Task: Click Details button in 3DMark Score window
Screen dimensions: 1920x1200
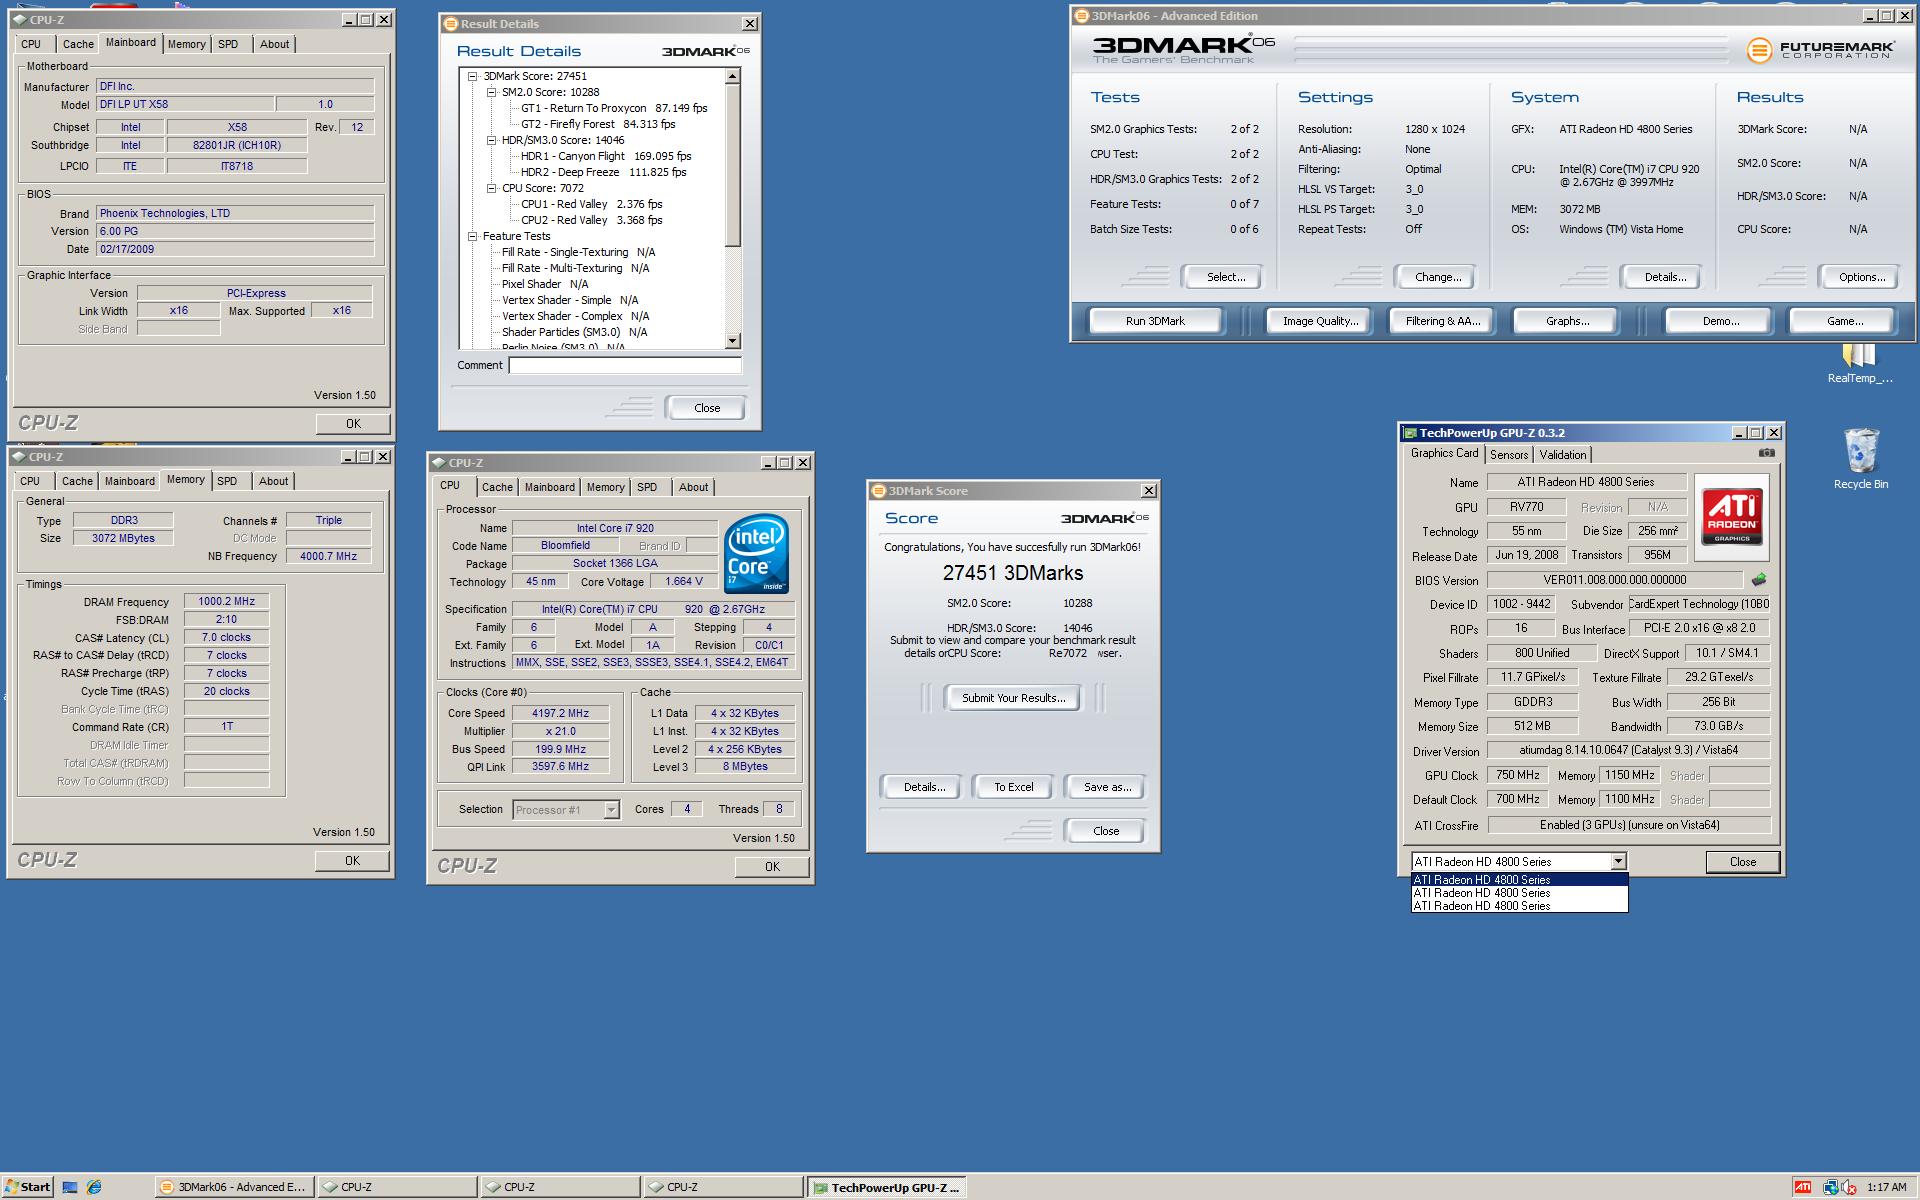Action: pyautogui.click(x=924, y=787)
